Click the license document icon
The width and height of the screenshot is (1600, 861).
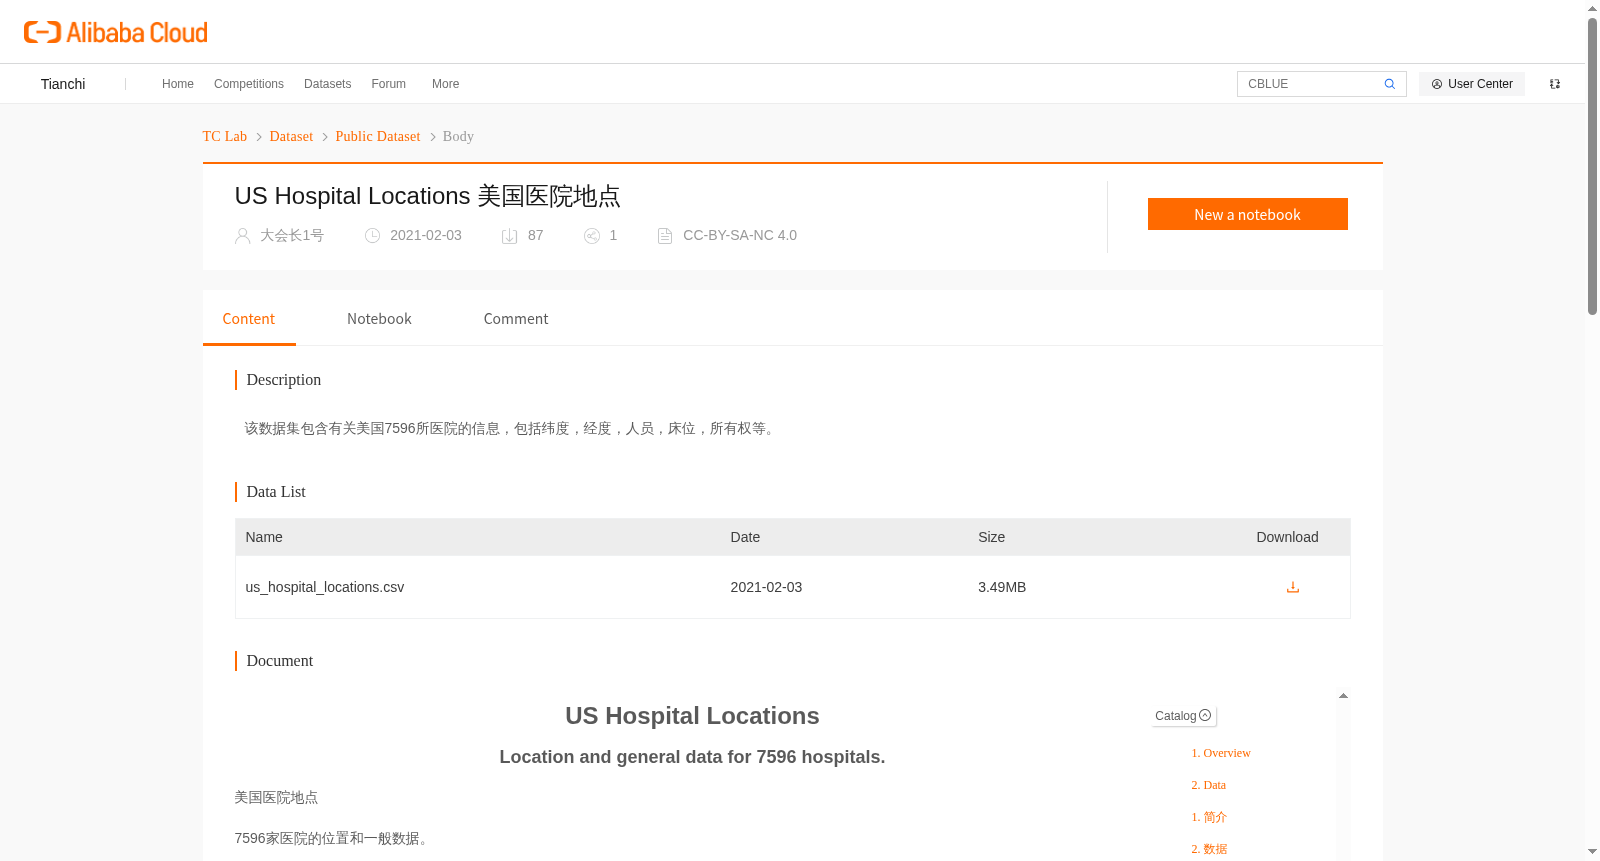(665, 236)
